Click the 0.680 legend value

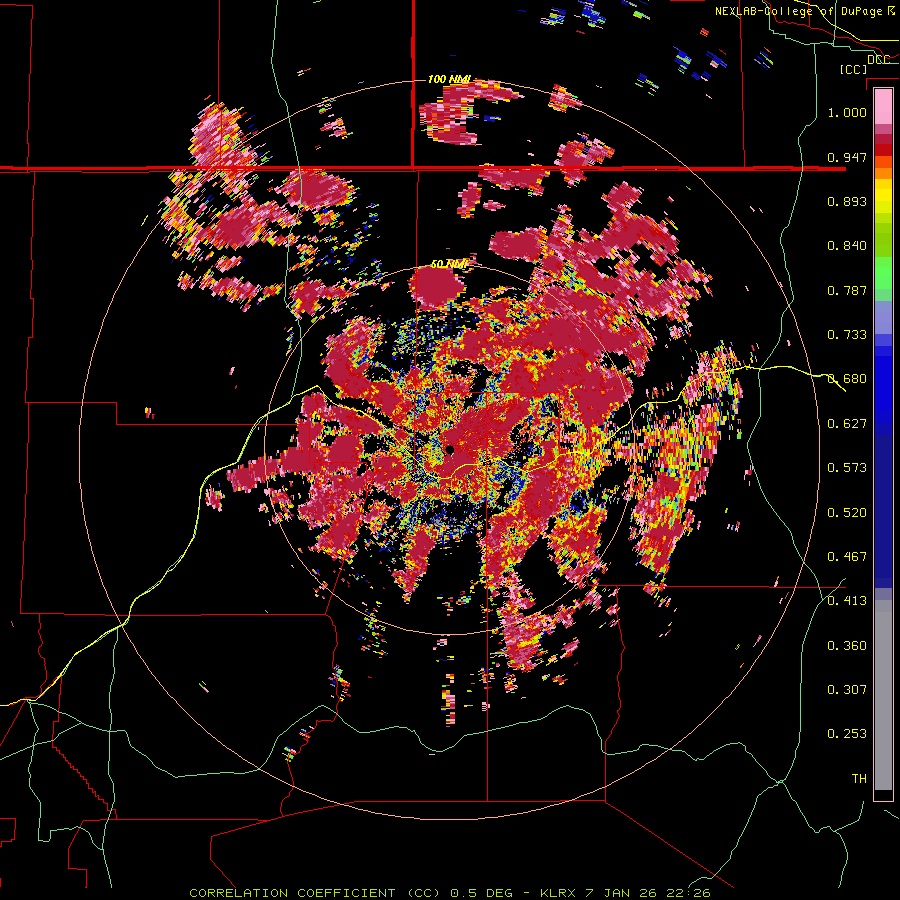(x=847, y=379)
